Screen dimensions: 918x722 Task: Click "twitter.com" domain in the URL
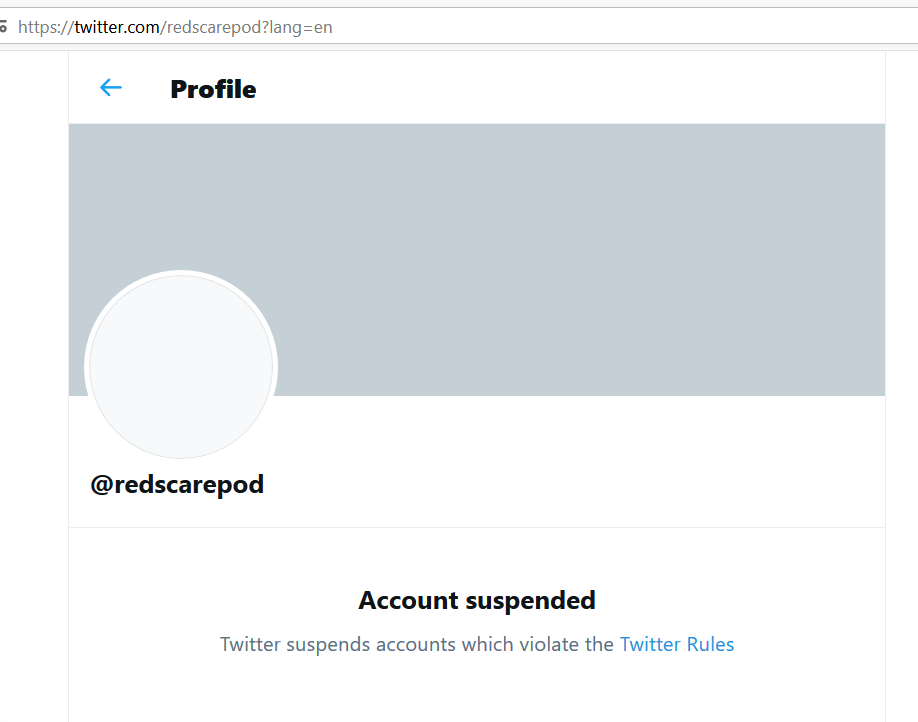coord(117,27)
